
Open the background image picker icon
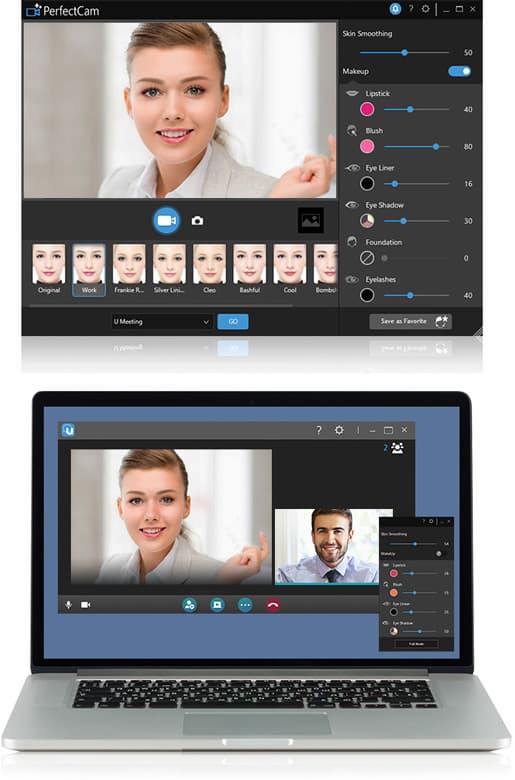point(310,220)
